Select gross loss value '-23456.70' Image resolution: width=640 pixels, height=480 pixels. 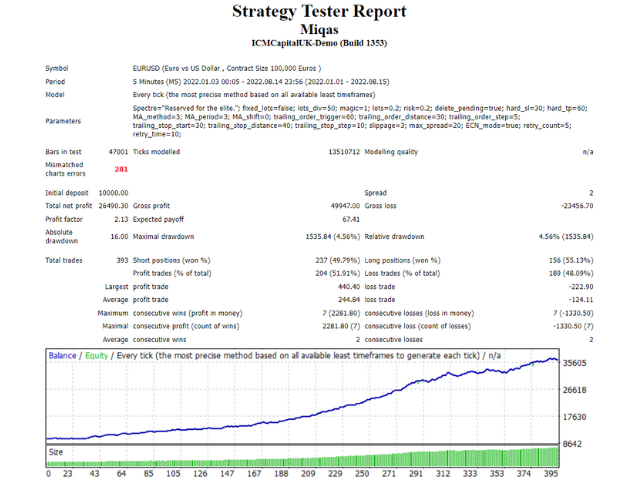[x=577, y=206]
